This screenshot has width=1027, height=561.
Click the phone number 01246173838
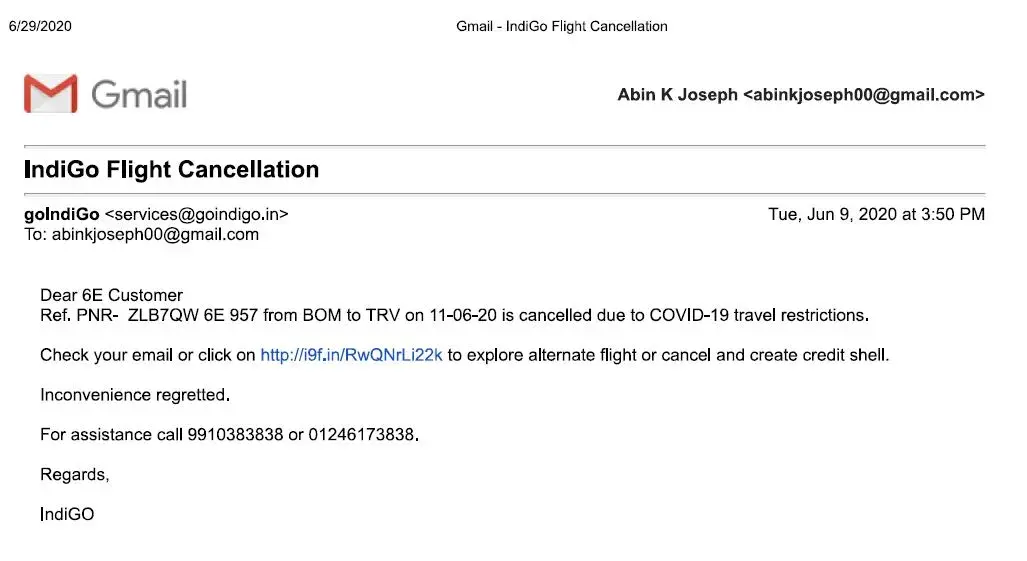[361, 435]
